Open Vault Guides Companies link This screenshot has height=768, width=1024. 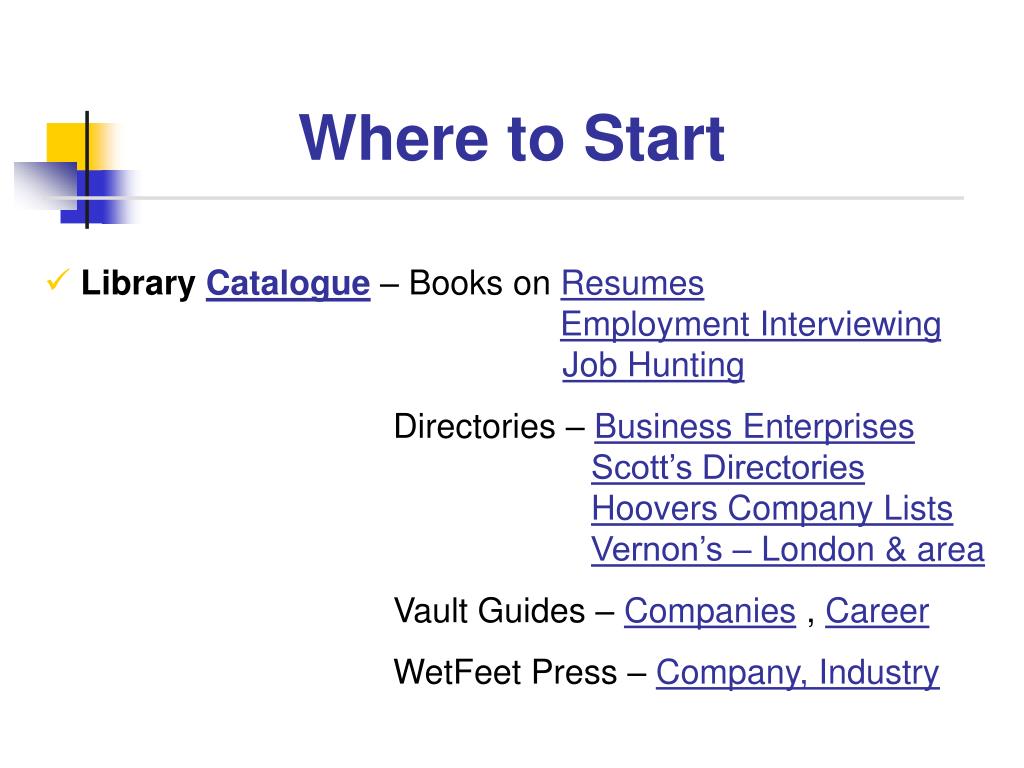coord(710,613)
